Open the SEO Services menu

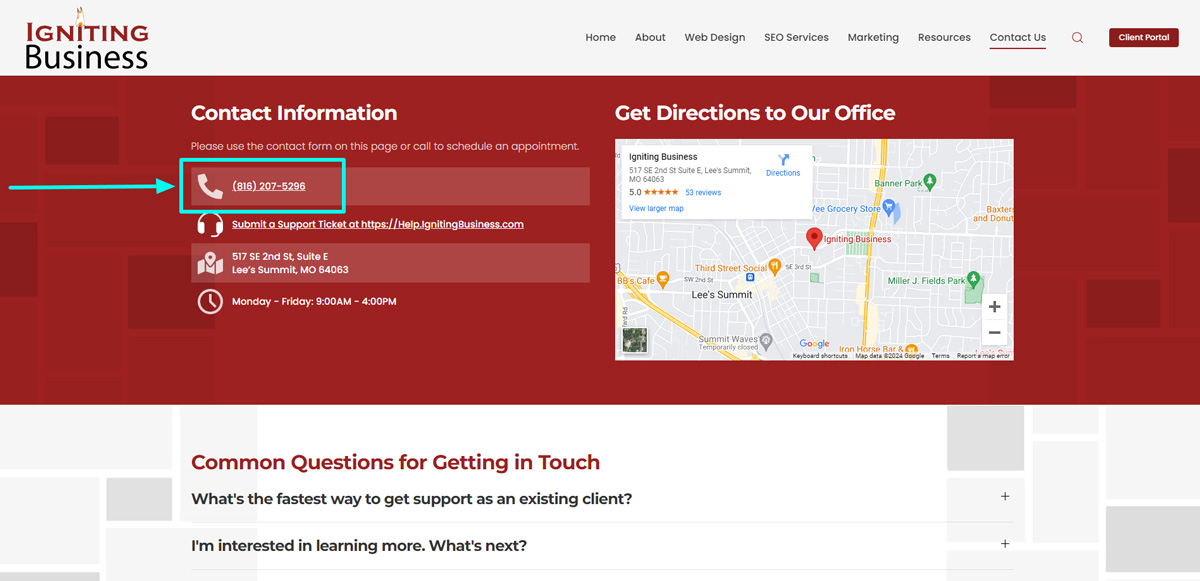pos(796,38)
